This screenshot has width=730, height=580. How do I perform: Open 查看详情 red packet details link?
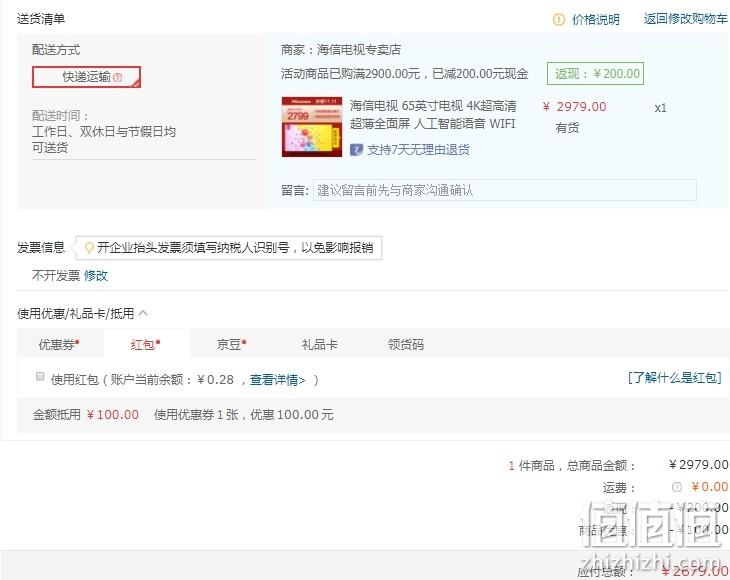click(x=277, y=380)
